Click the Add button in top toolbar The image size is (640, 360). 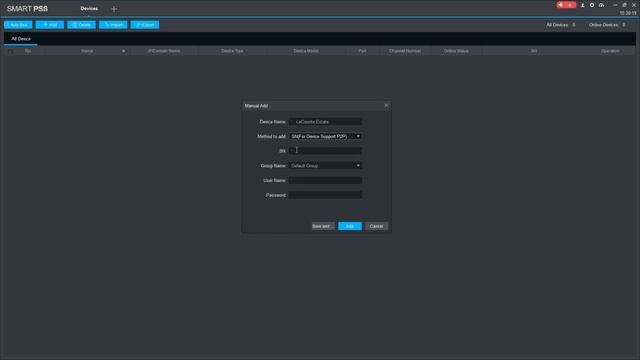pos(50,25)
